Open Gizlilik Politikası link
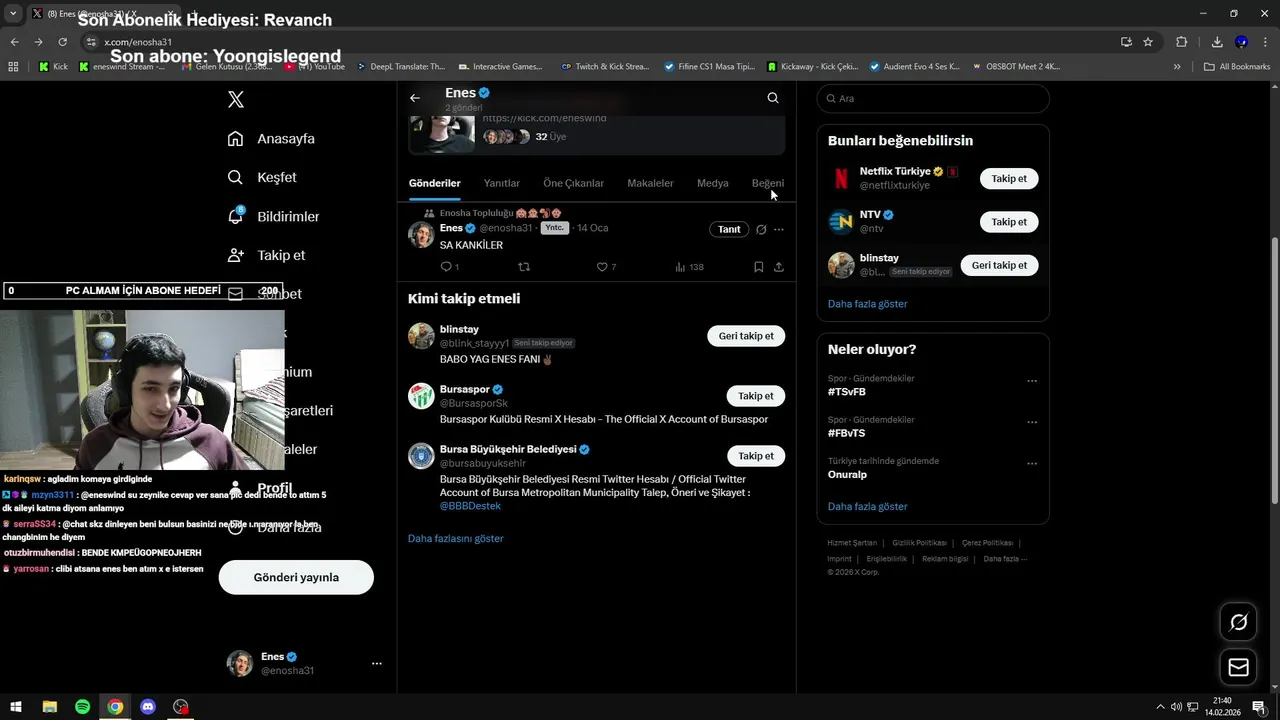This screenshot has width=1280, height=720. click(x=919, y=543)
